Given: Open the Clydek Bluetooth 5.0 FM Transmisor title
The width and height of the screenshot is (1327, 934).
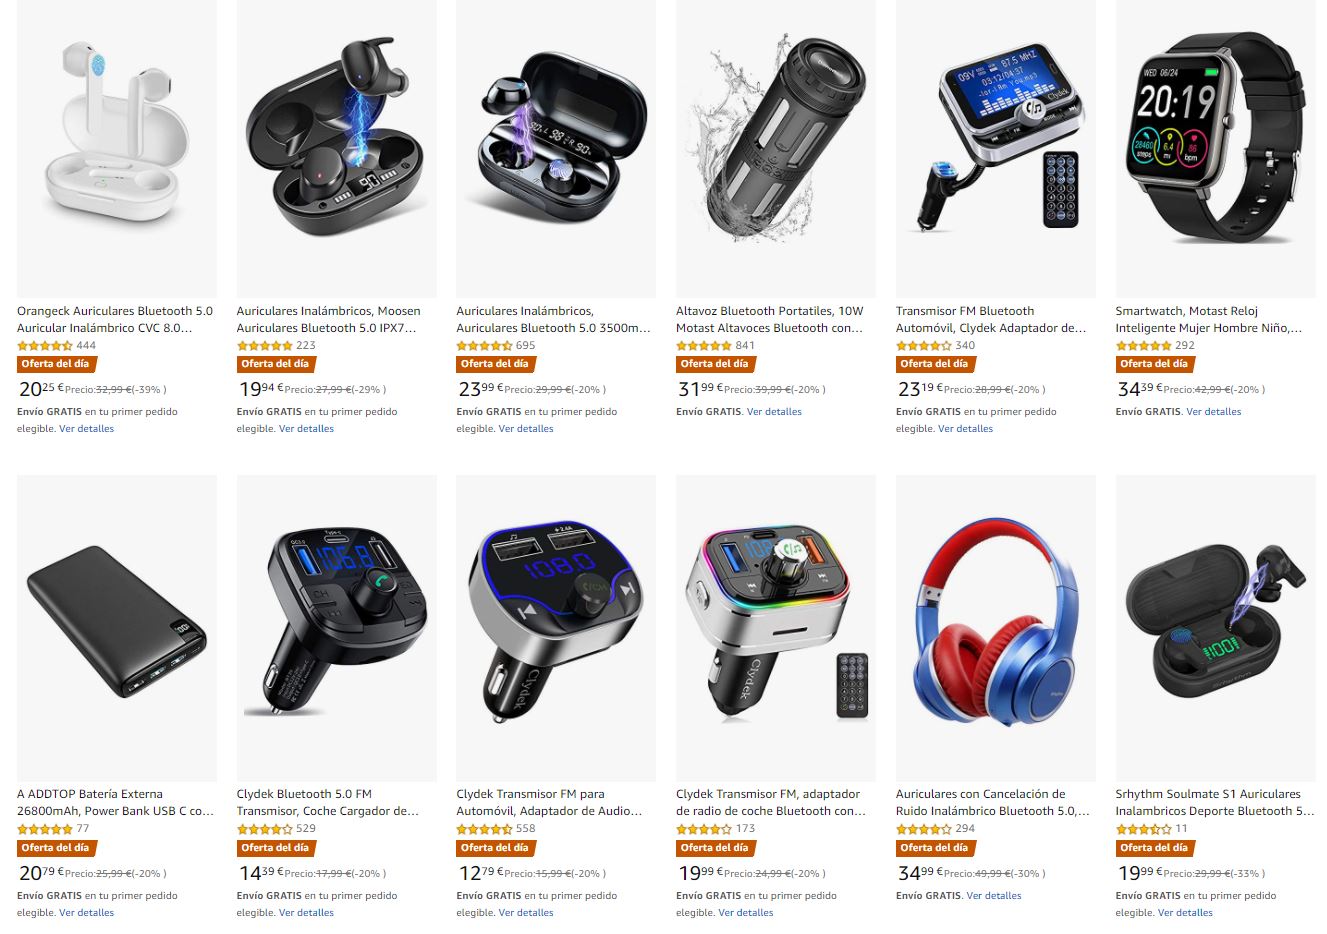Looking at the screenshot, I should click(328, 802).
